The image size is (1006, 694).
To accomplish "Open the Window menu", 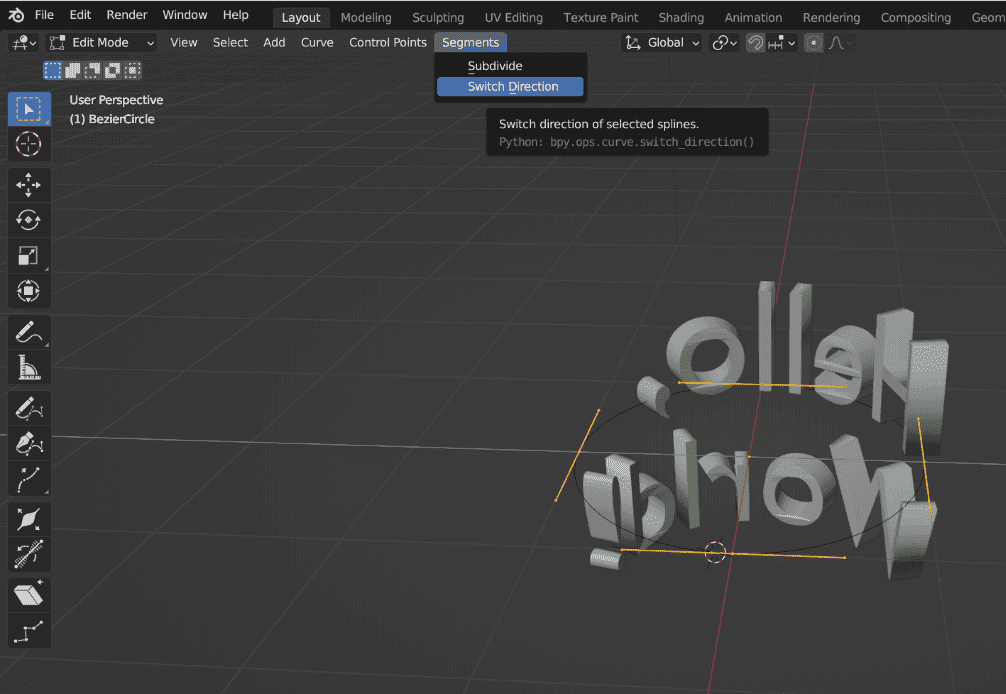I will pos(185,15).
